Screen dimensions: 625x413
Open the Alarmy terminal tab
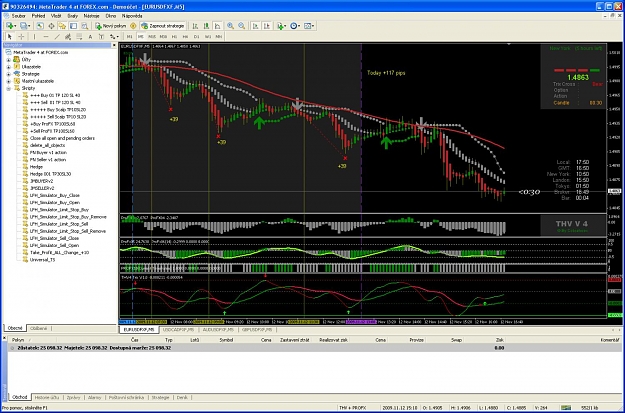(x=94, y=397)
